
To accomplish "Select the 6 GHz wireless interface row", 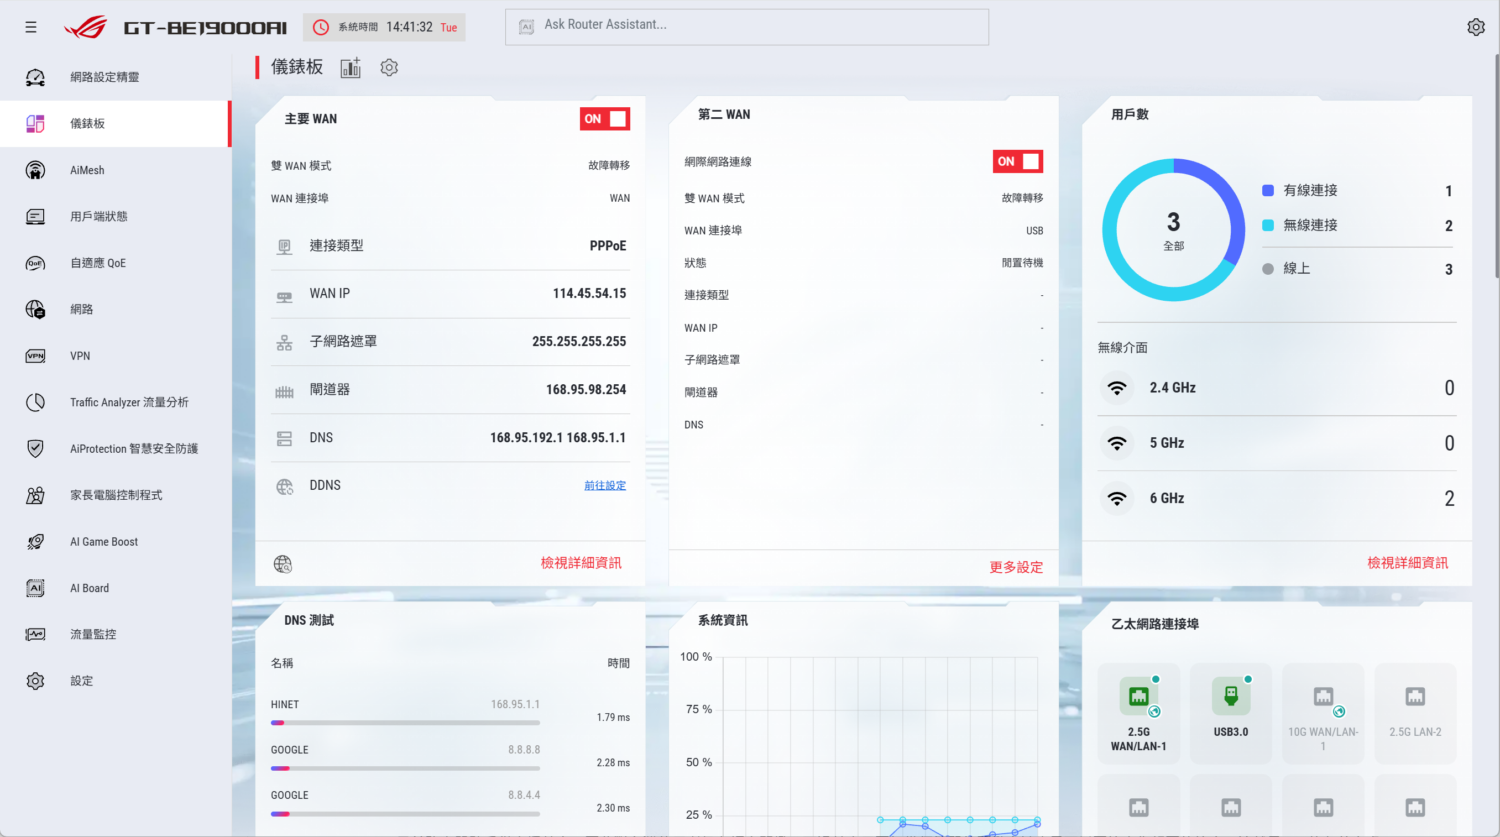I will click(x=1277, y=498).
